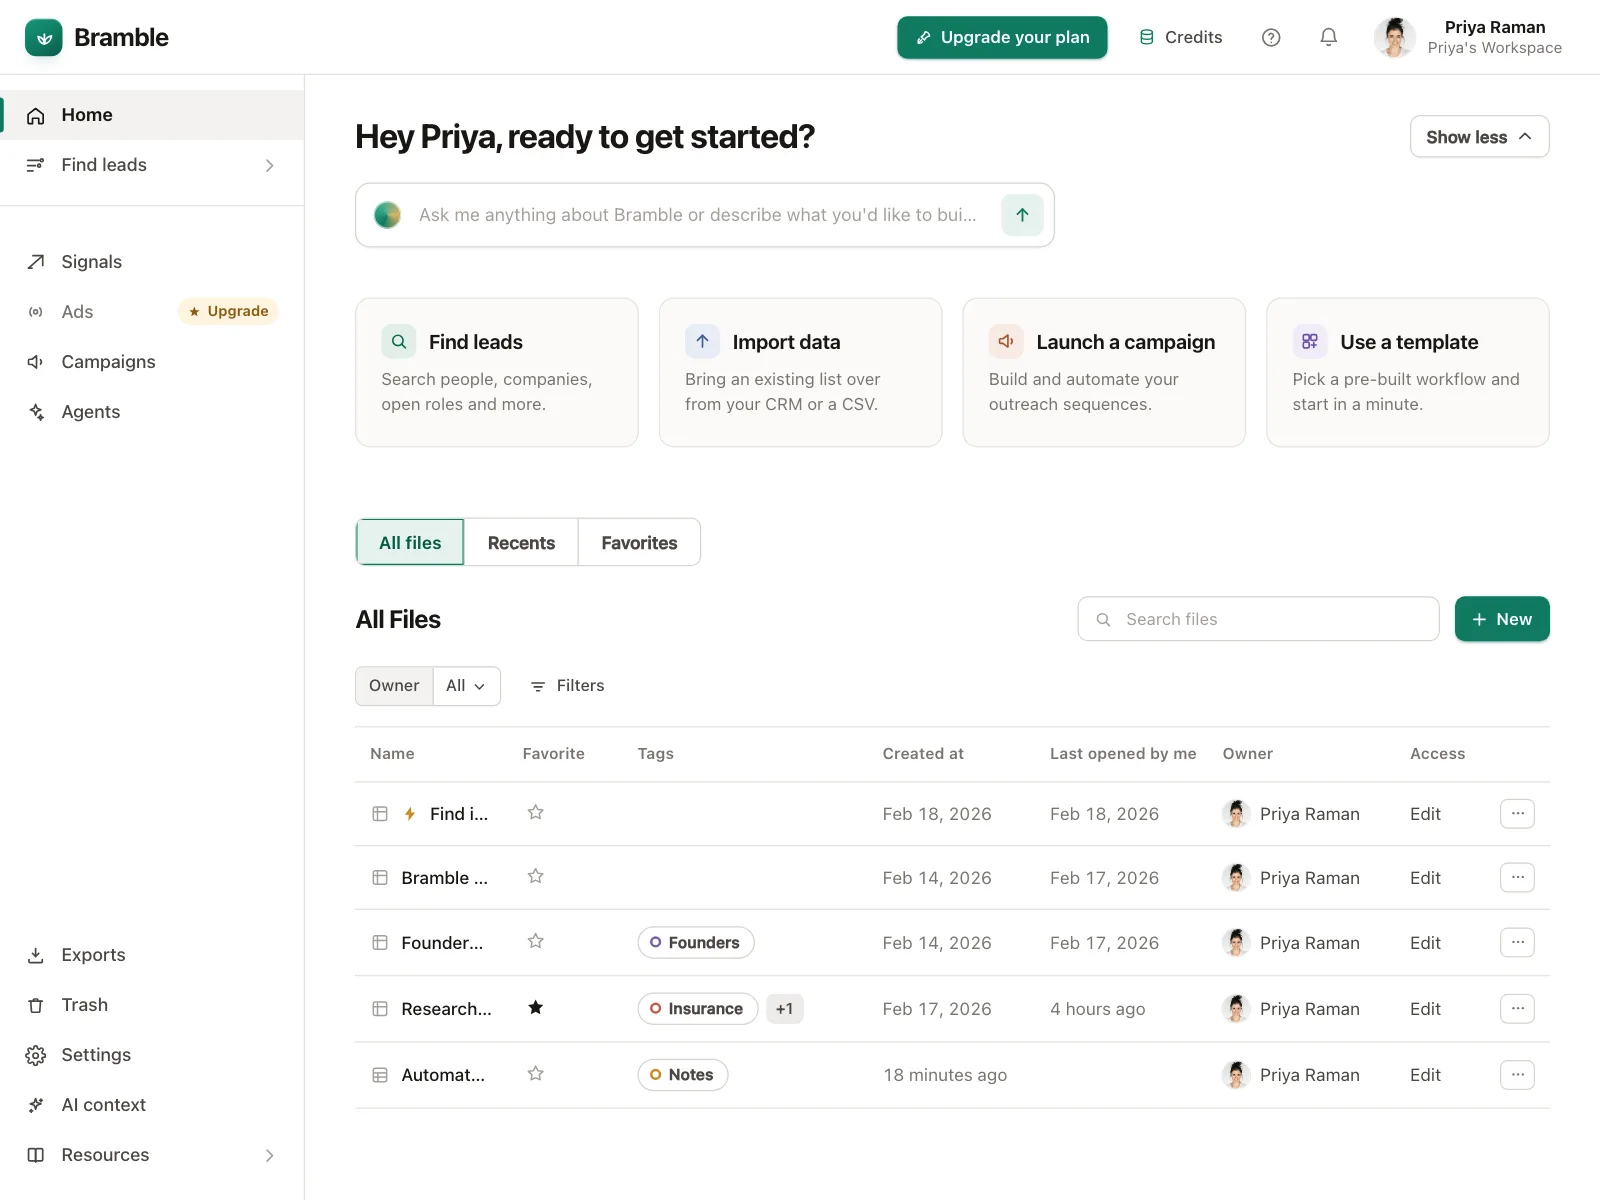Screen dimensions: 1600x1200
Task: Click the document icon in Automat... row
Action: pyautogui.click(x=380, y=1075)
